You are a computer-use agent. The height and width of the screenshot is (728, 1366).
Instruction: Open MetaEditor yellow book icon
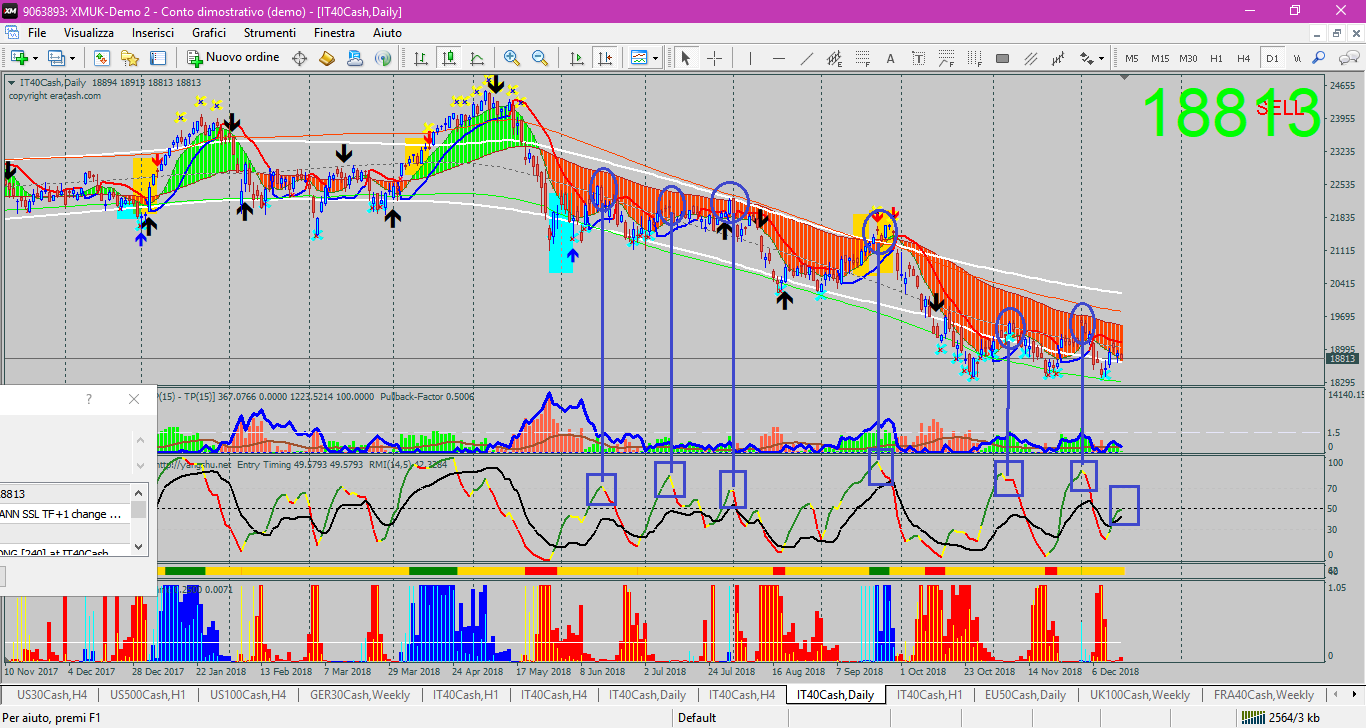[x=327, y=57]
